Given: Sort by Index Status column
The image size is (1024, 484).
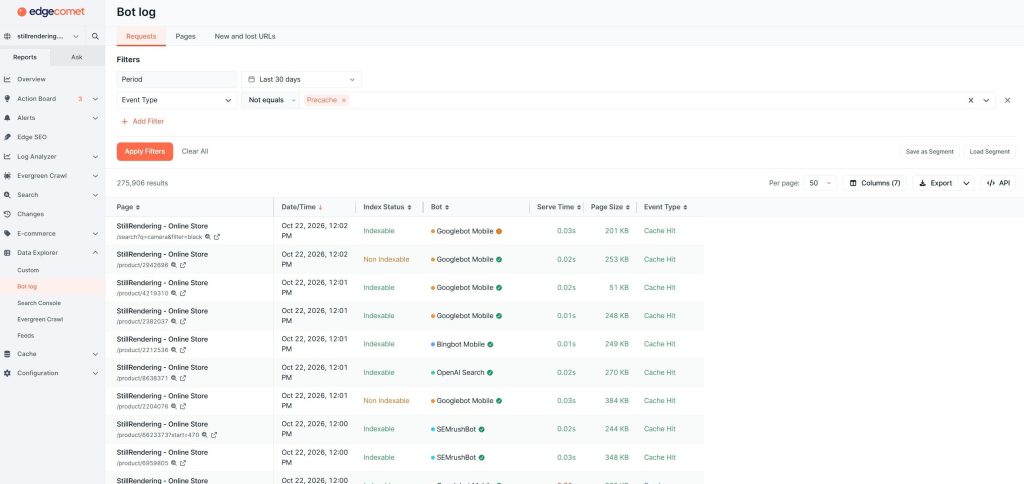Looking at the screenshot, I should 387,207.
